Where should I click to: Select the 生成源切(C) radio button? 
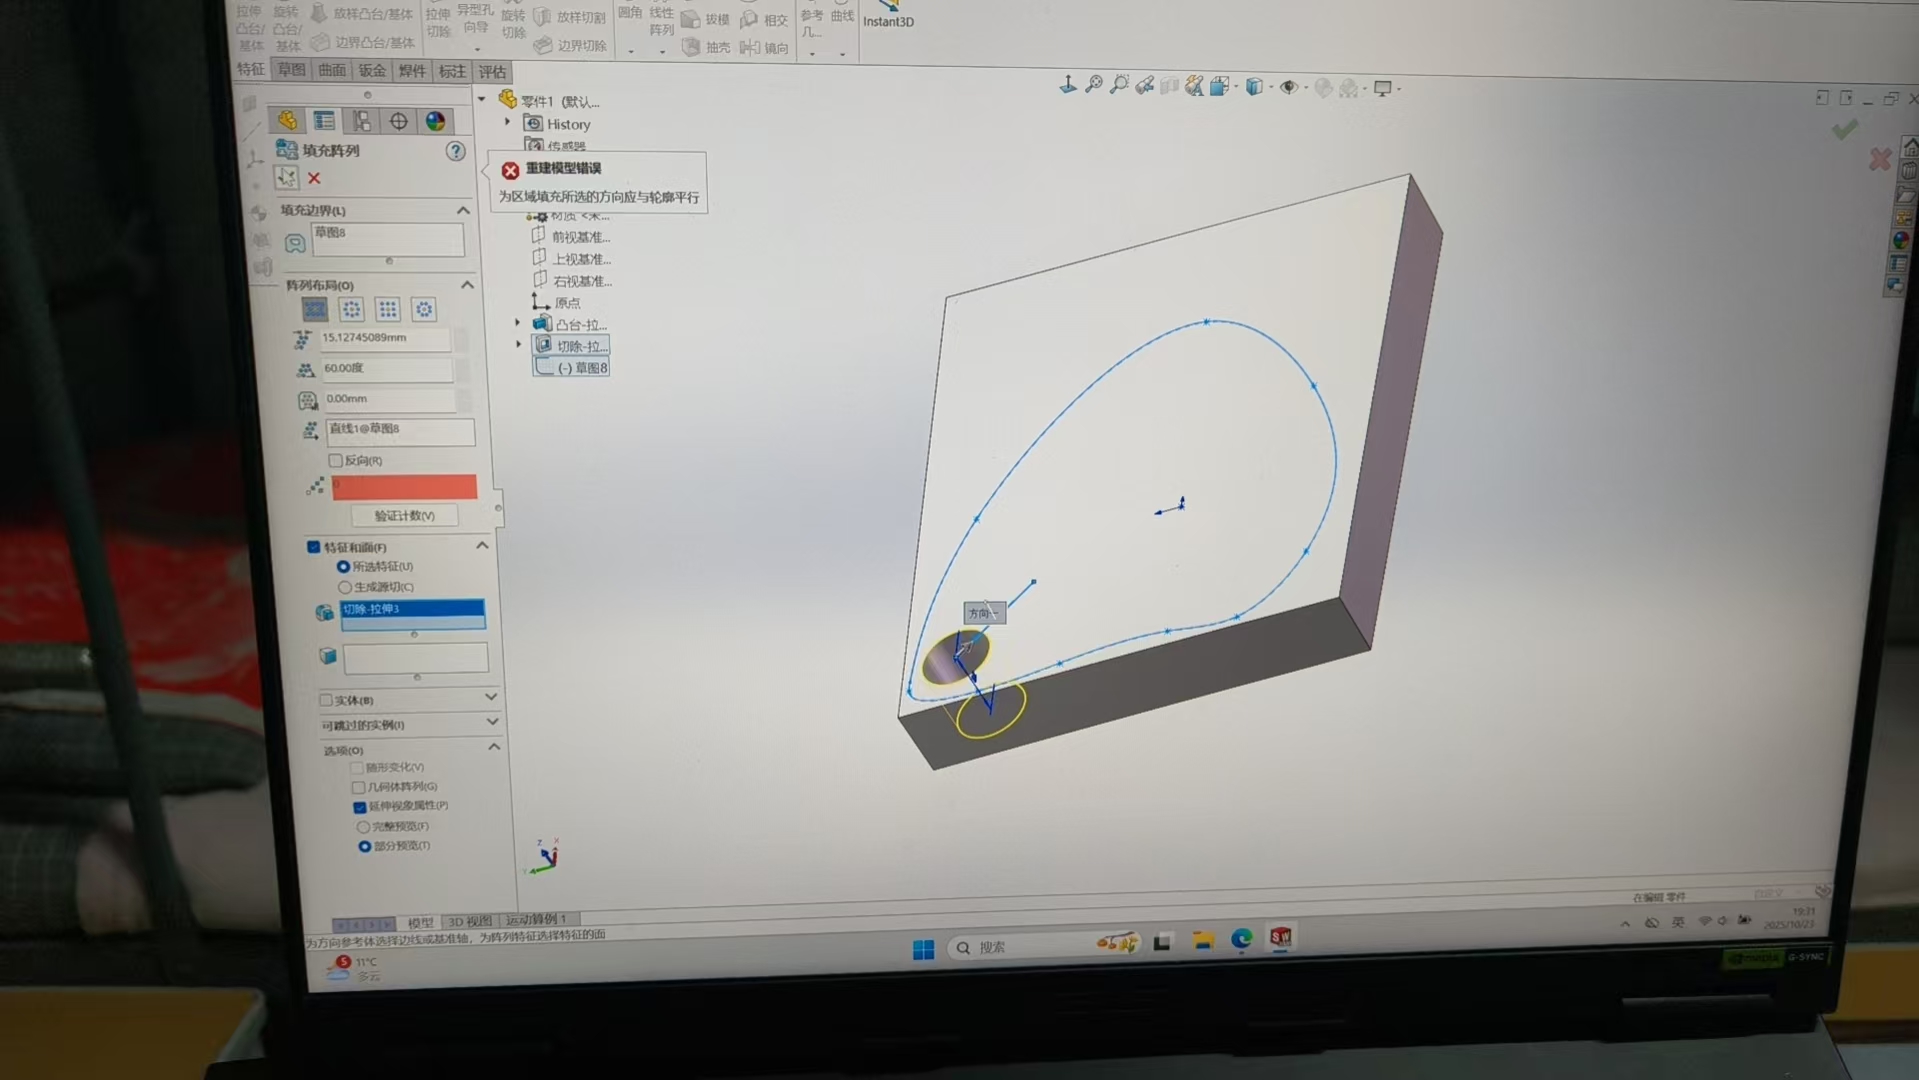click(x=345, y=587)
